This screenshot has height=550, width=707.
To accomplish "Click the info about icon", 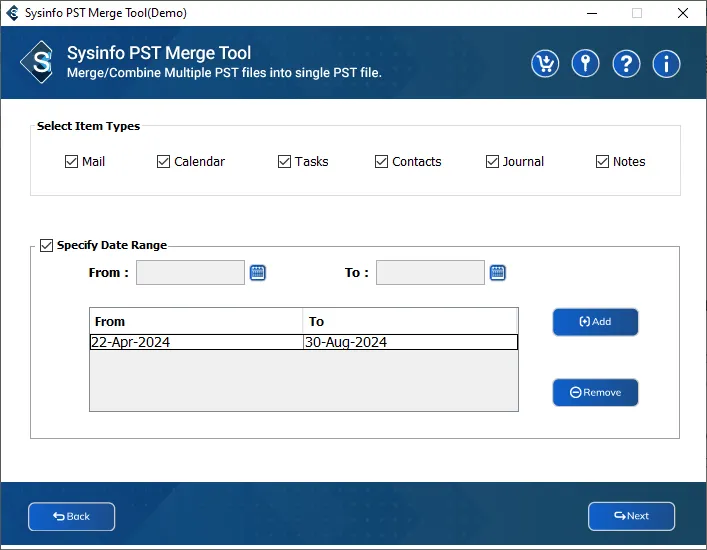I will click(x=666, y=64).
